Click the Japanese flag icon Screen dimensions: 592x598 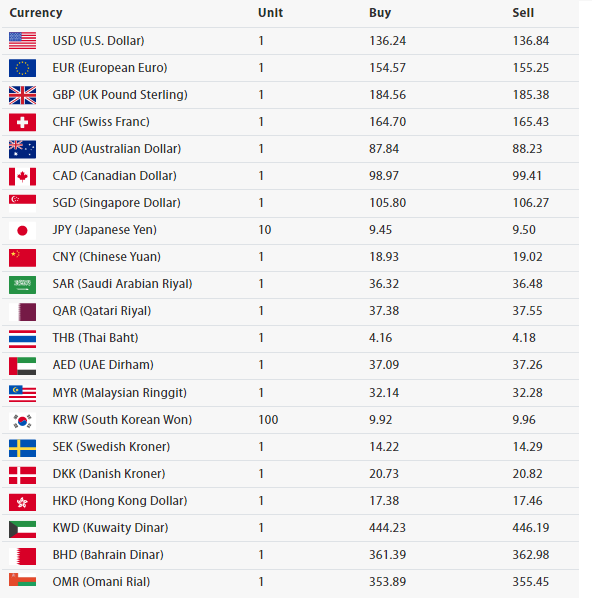(x=23, y=230)
